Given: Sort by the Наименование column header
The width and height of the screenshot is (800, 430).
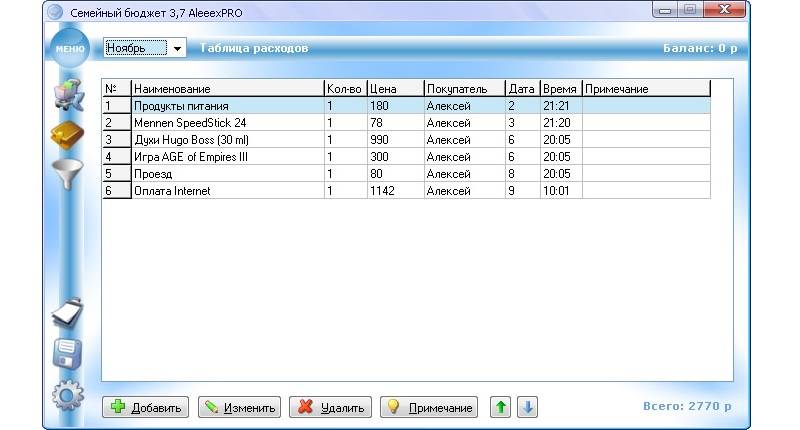Looking at the screenshot, I should tap(228, 89).
